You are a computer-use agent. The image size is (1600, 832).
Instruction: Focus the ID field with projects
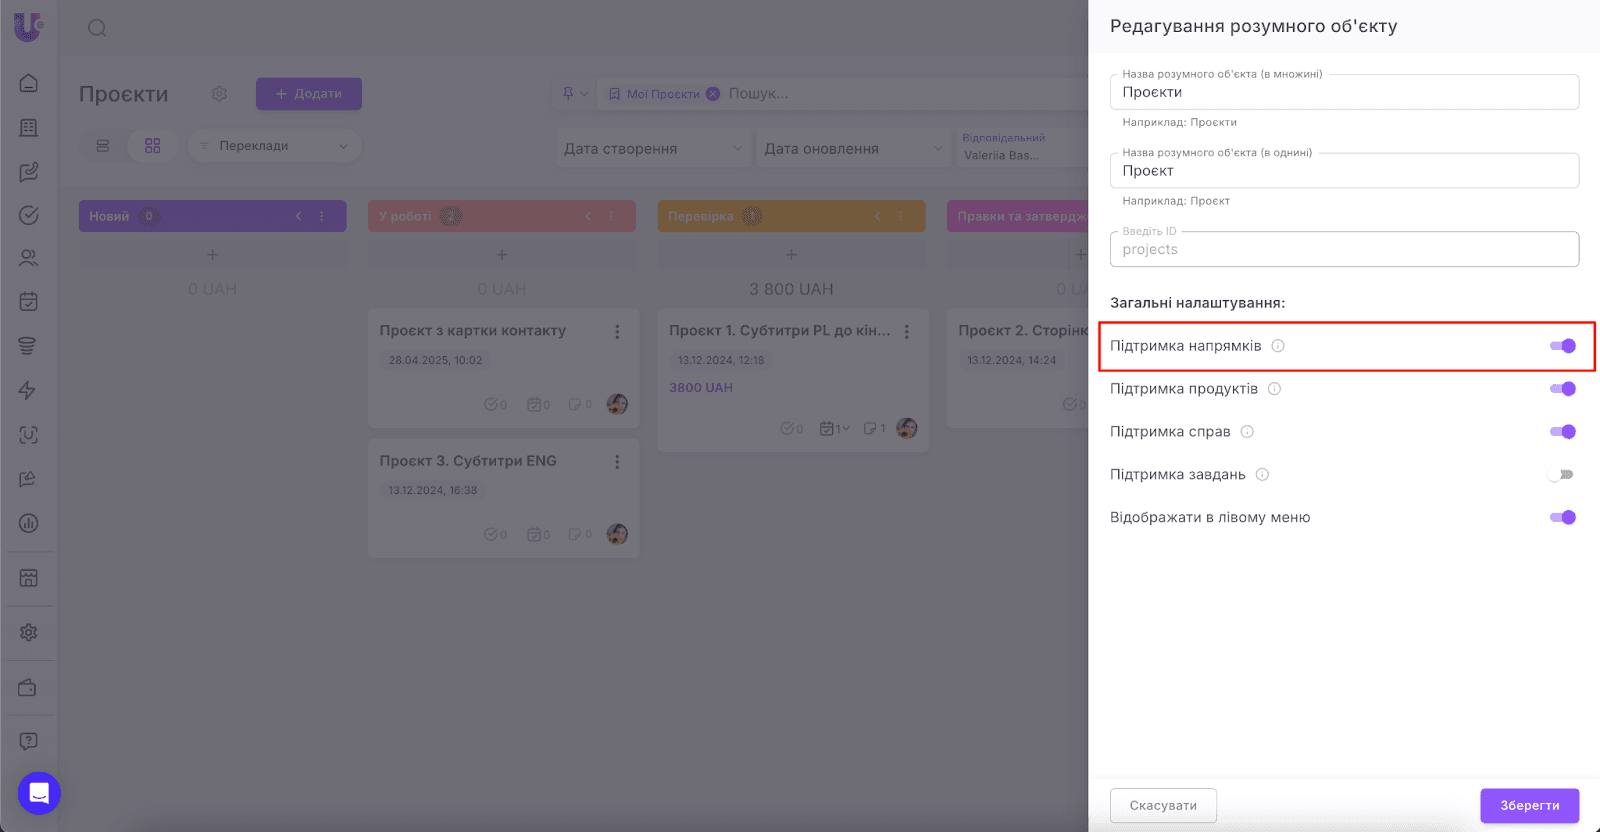pos(1344,249)
